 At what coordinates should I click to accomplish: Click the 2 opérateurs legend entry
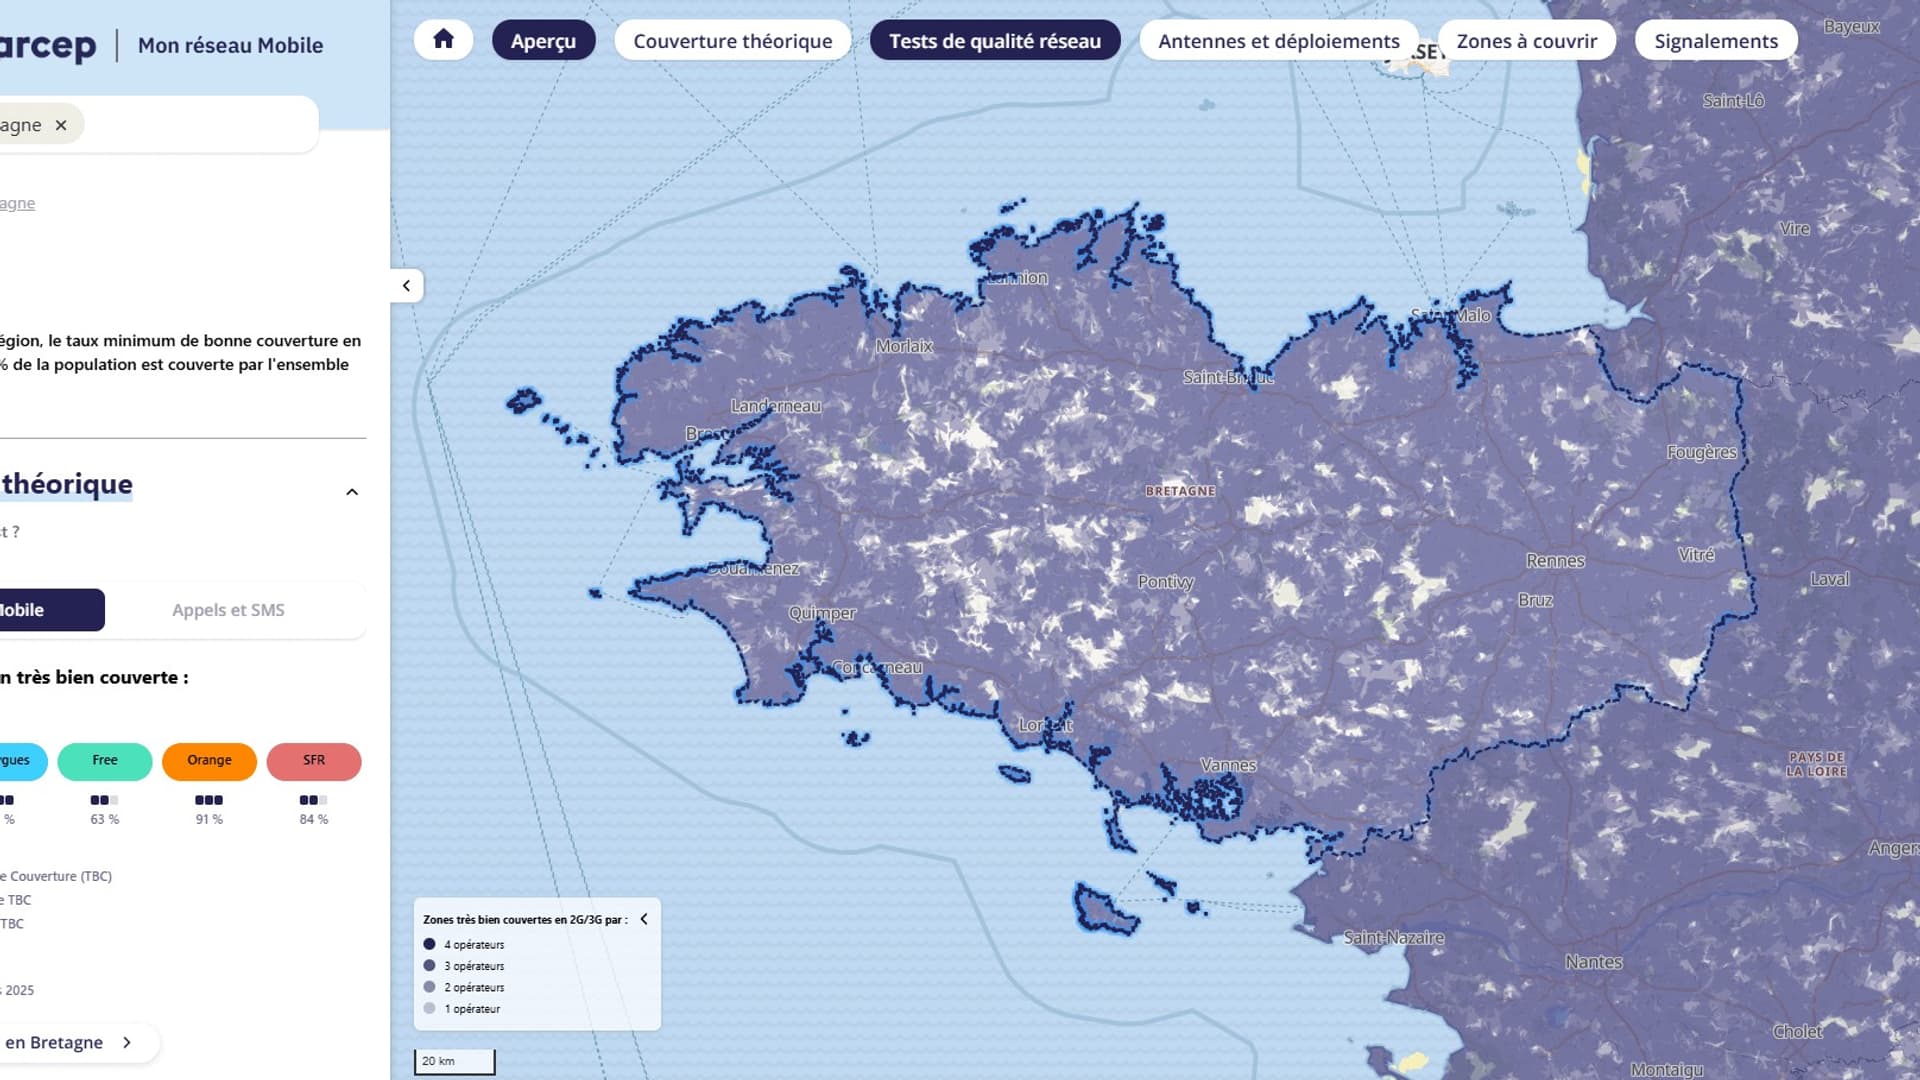coord(464,987)
